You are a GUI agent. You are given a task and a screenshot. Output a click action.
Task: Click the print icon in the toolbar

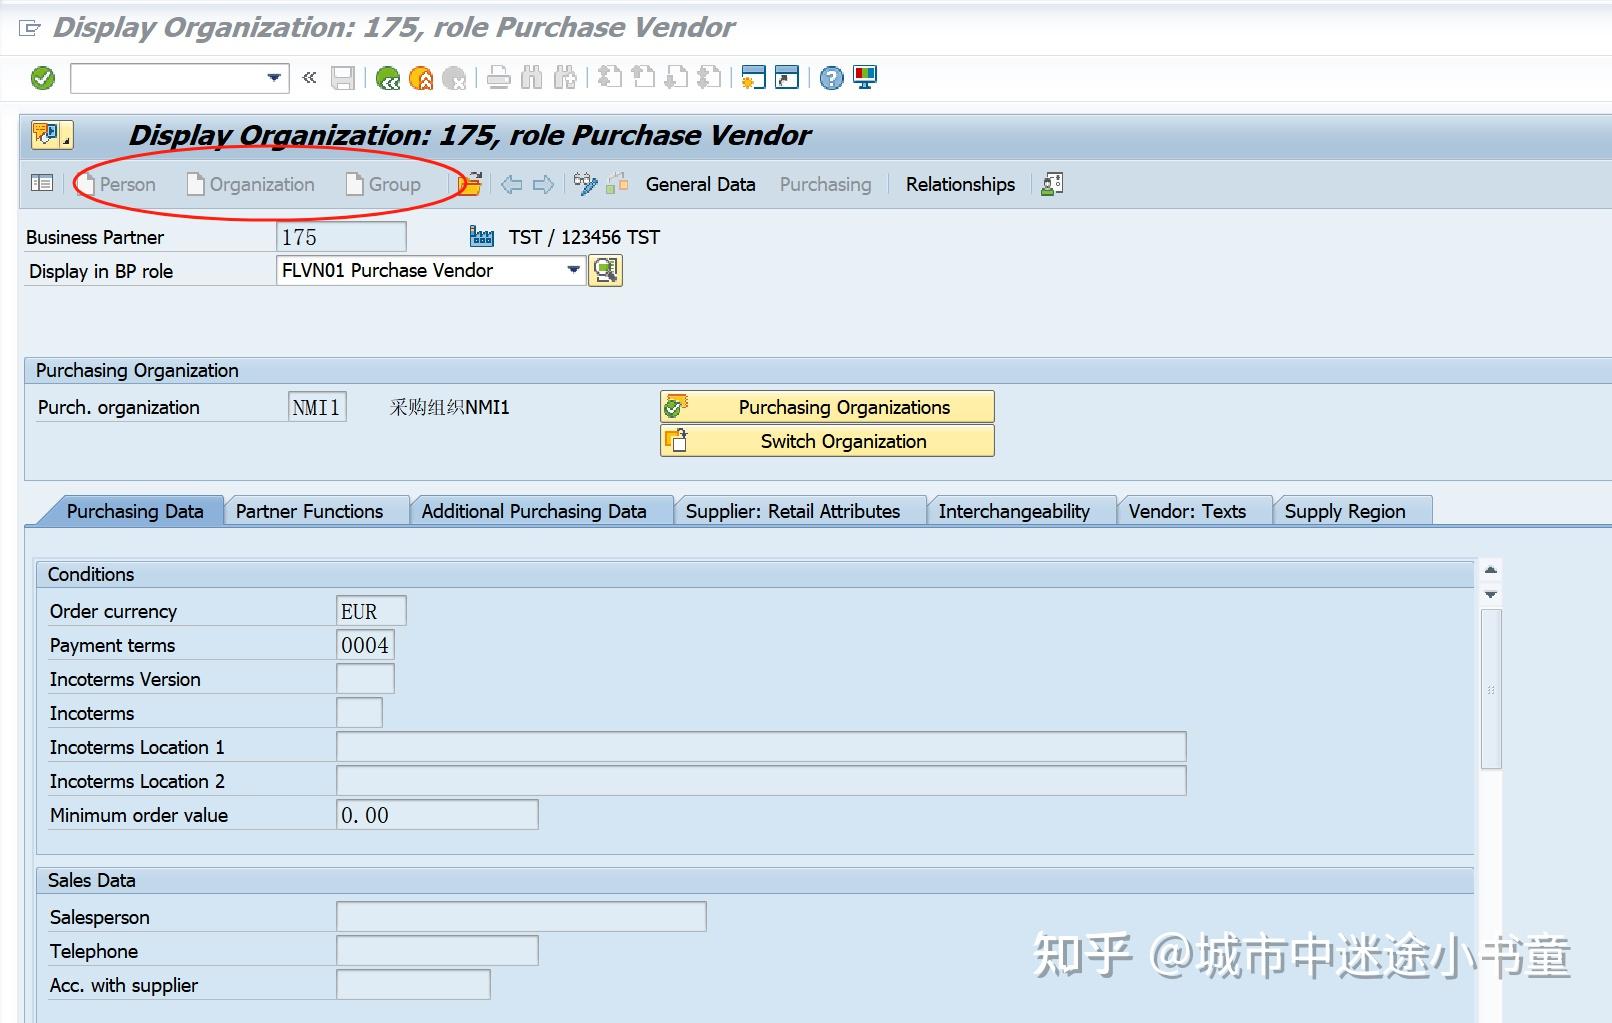coord(497,78)
